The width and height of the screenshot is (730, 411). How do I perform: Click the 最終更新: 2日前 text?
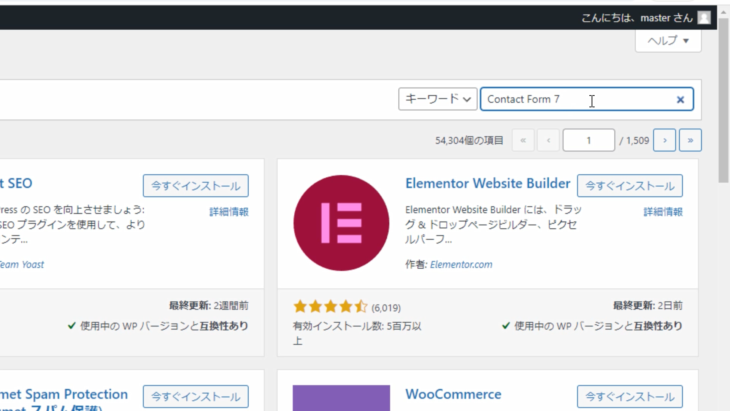coord(648,305)
